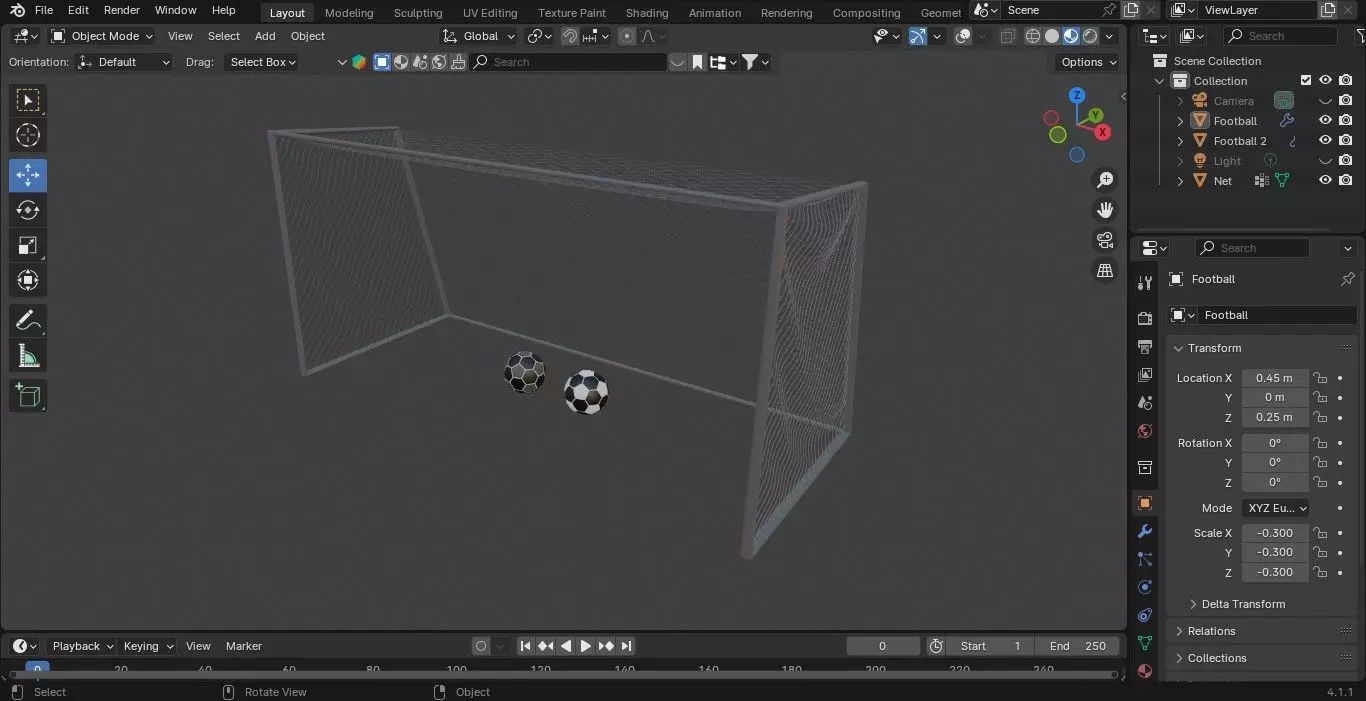Click the Scale X value field
The height and width of the screenshot is (701, 1366).
point(1275,533)
